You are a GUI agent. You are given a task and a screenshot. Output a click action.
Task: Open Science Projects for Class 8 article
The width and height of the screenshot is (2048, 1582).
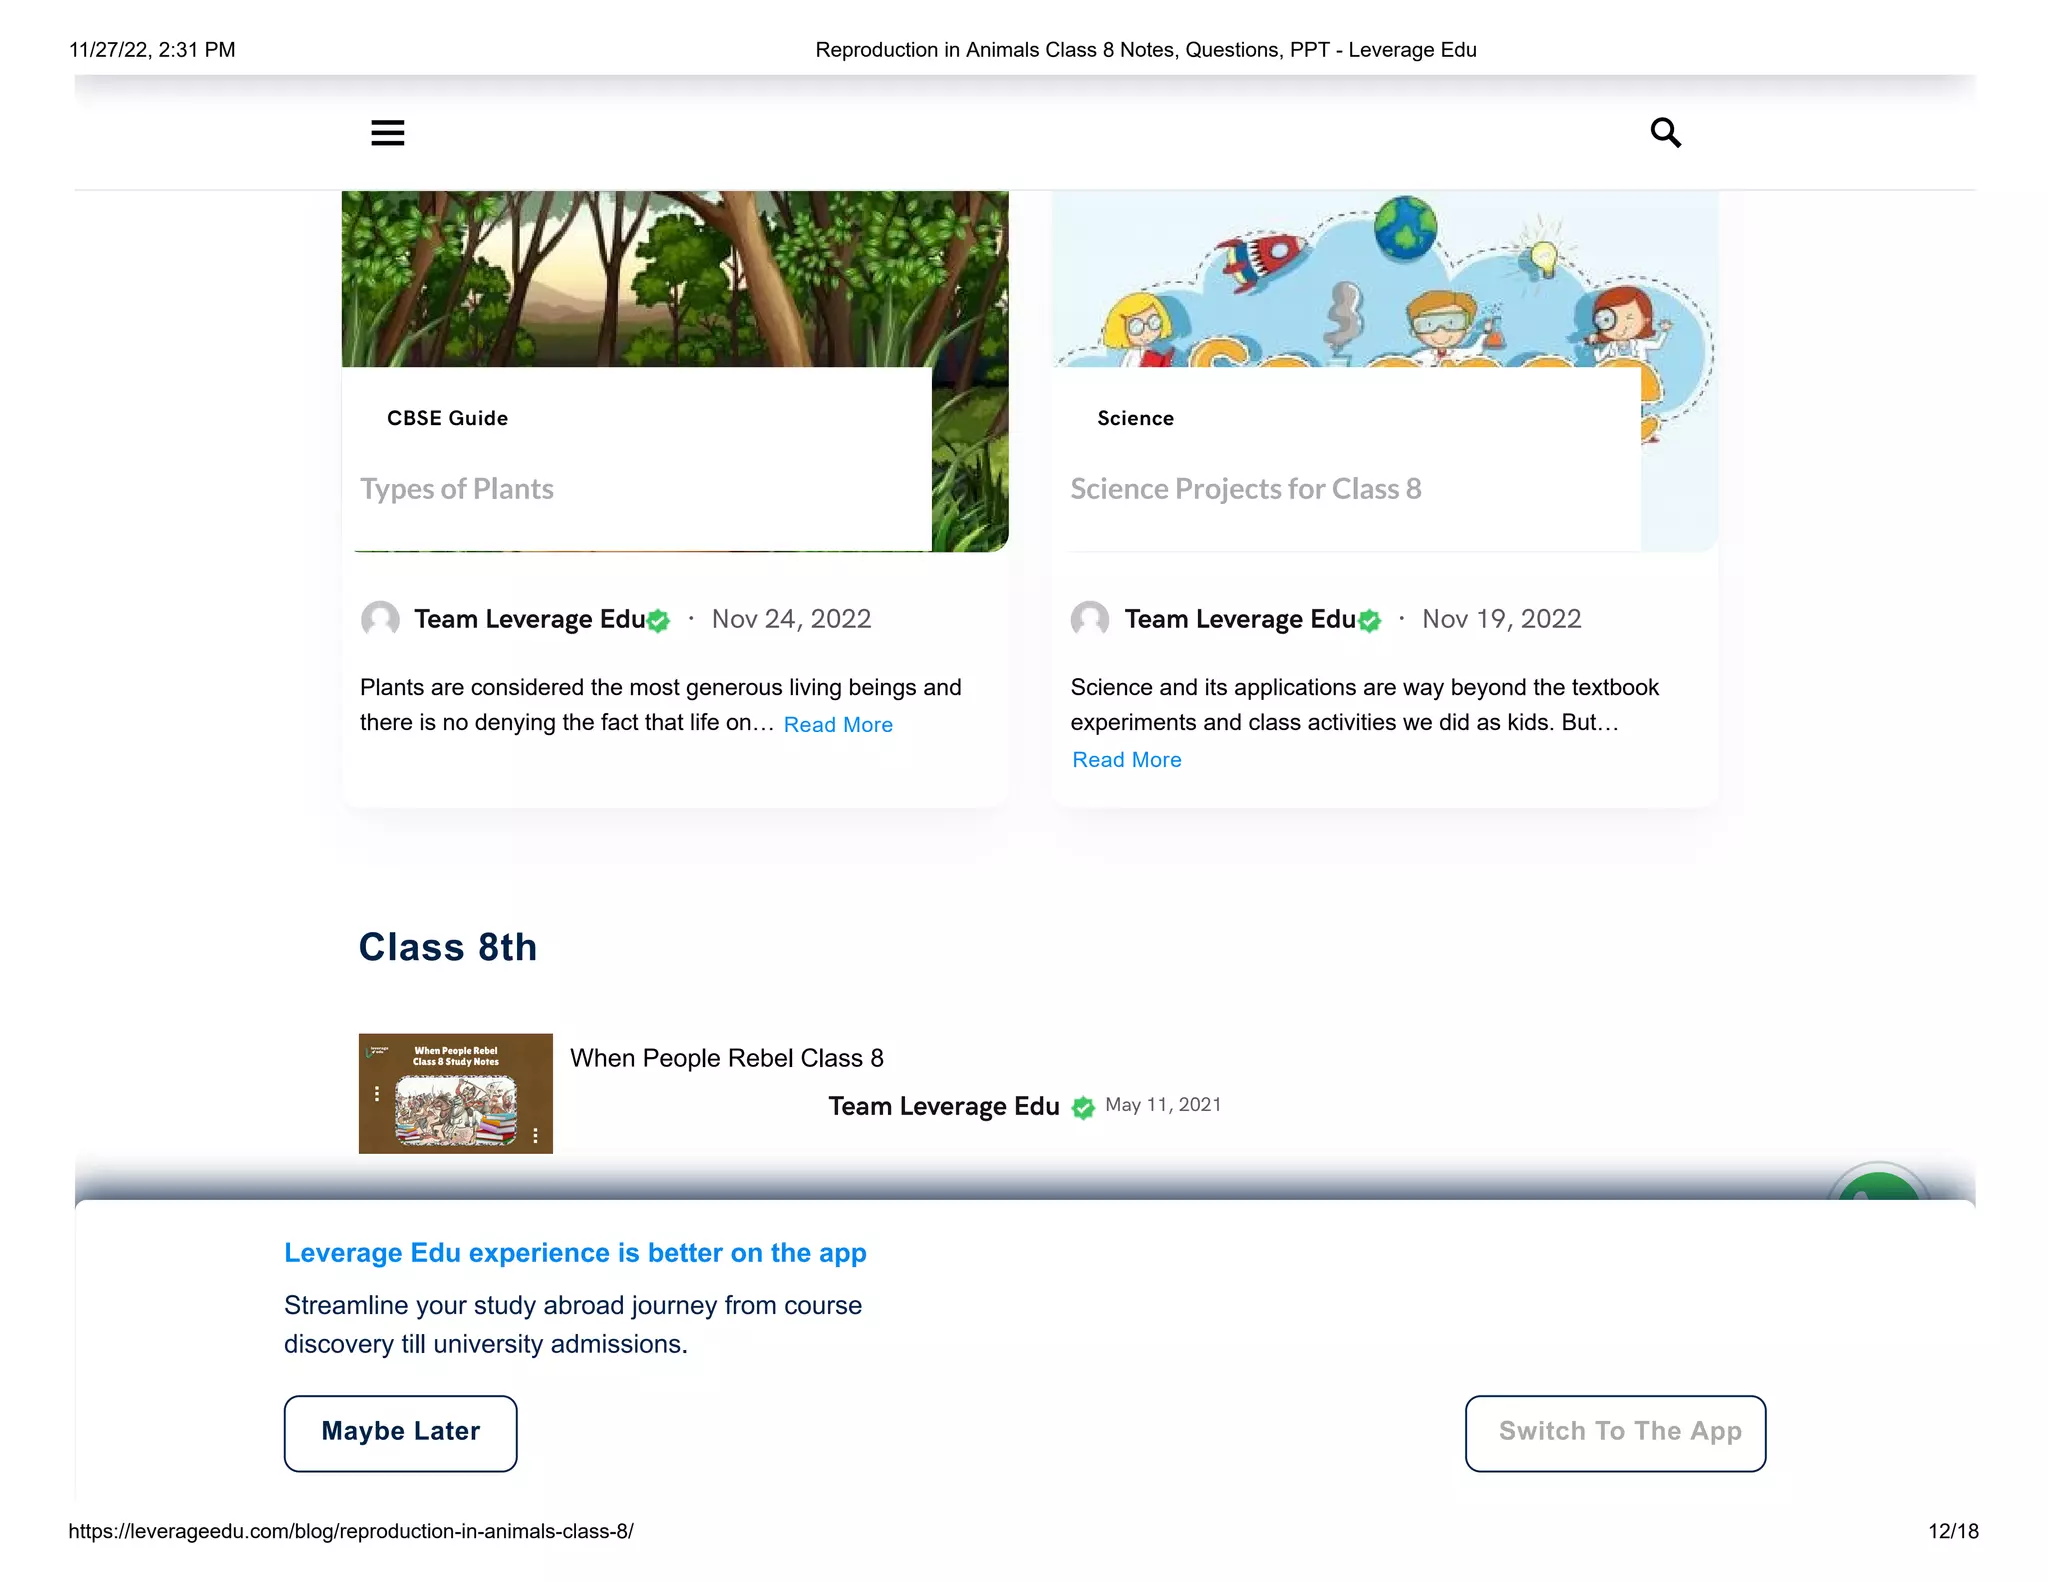[1246, 489]
